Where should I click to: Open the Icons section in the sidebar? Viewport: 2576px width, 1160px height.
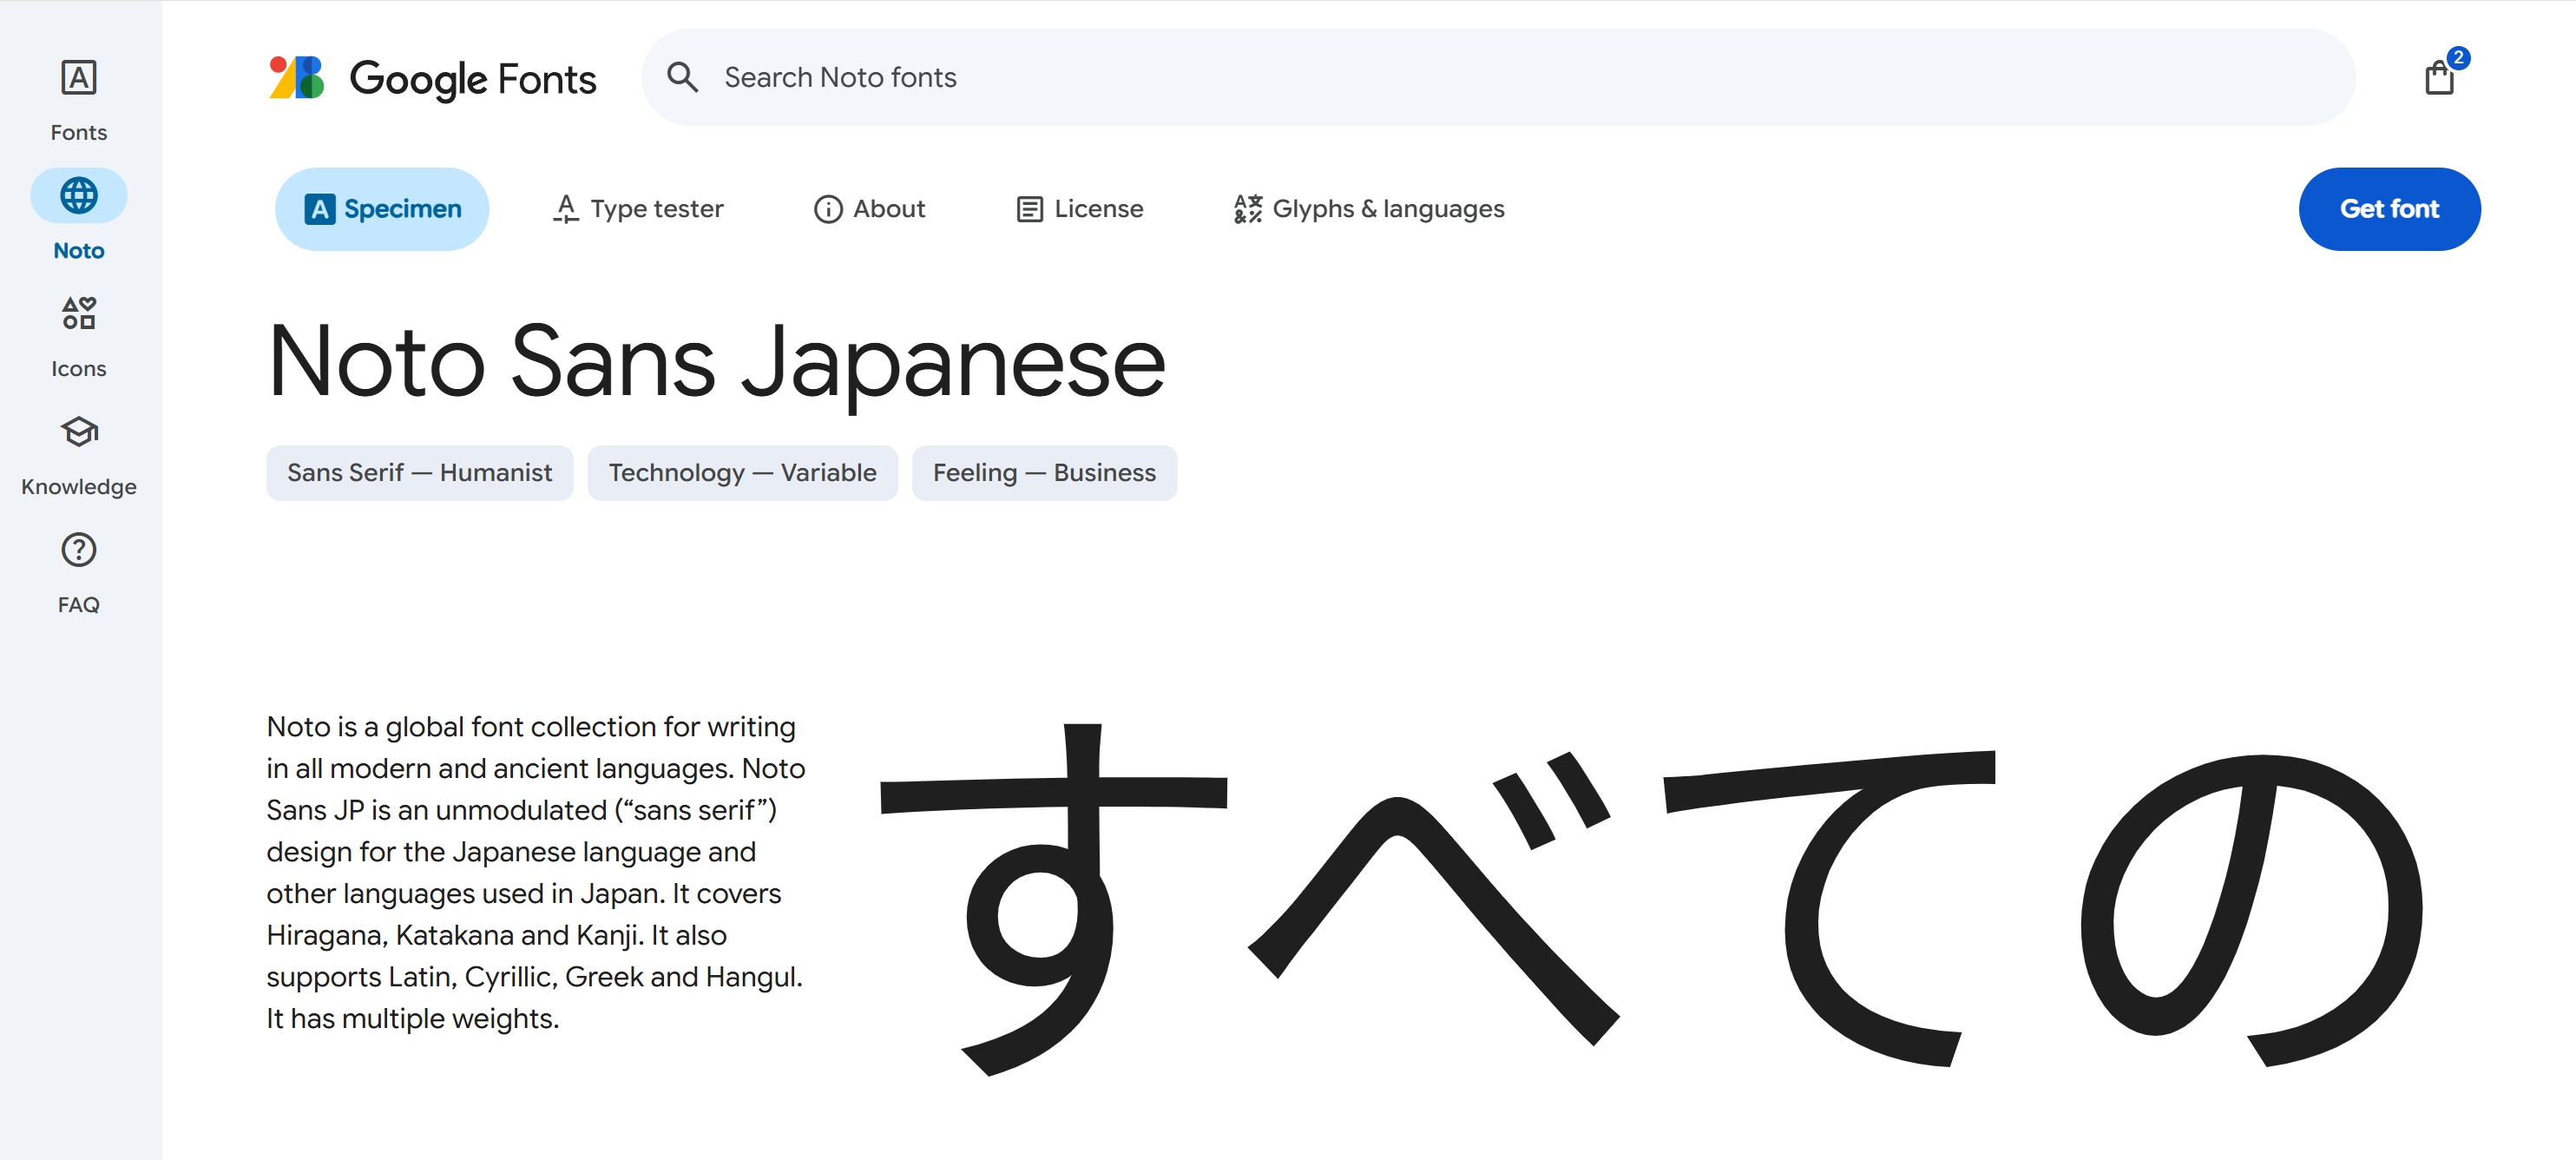[78, 314]
